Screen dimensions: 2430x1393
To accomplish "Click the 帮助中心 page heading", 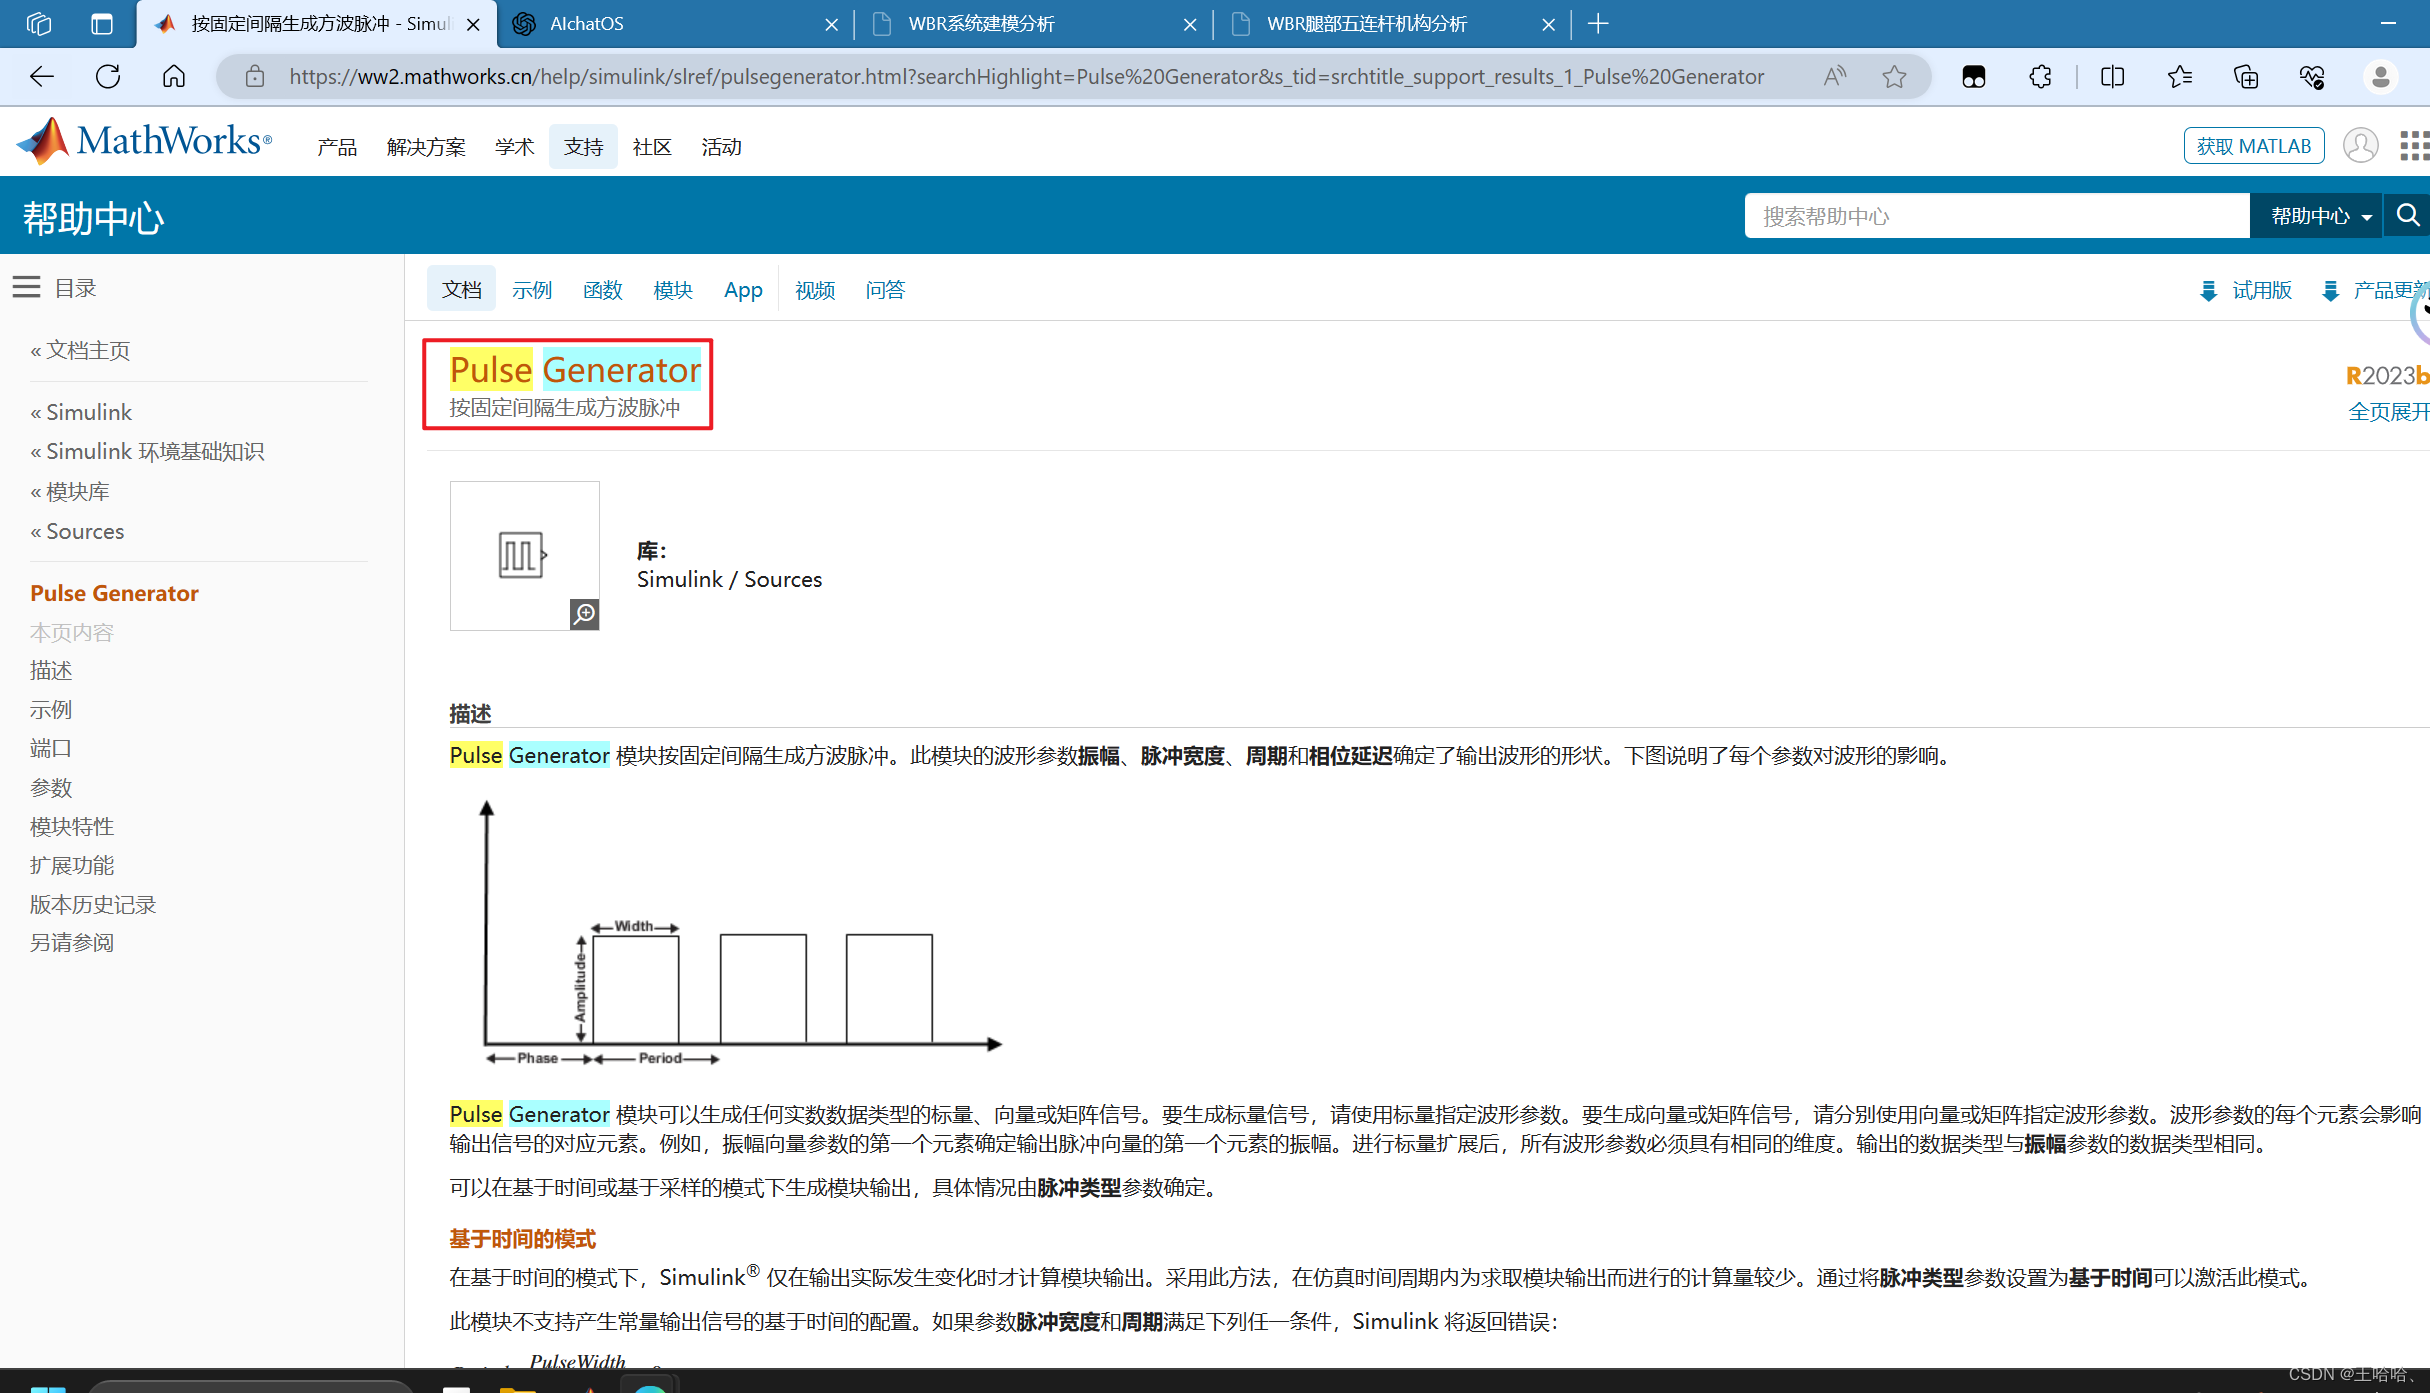I will 94,217.
